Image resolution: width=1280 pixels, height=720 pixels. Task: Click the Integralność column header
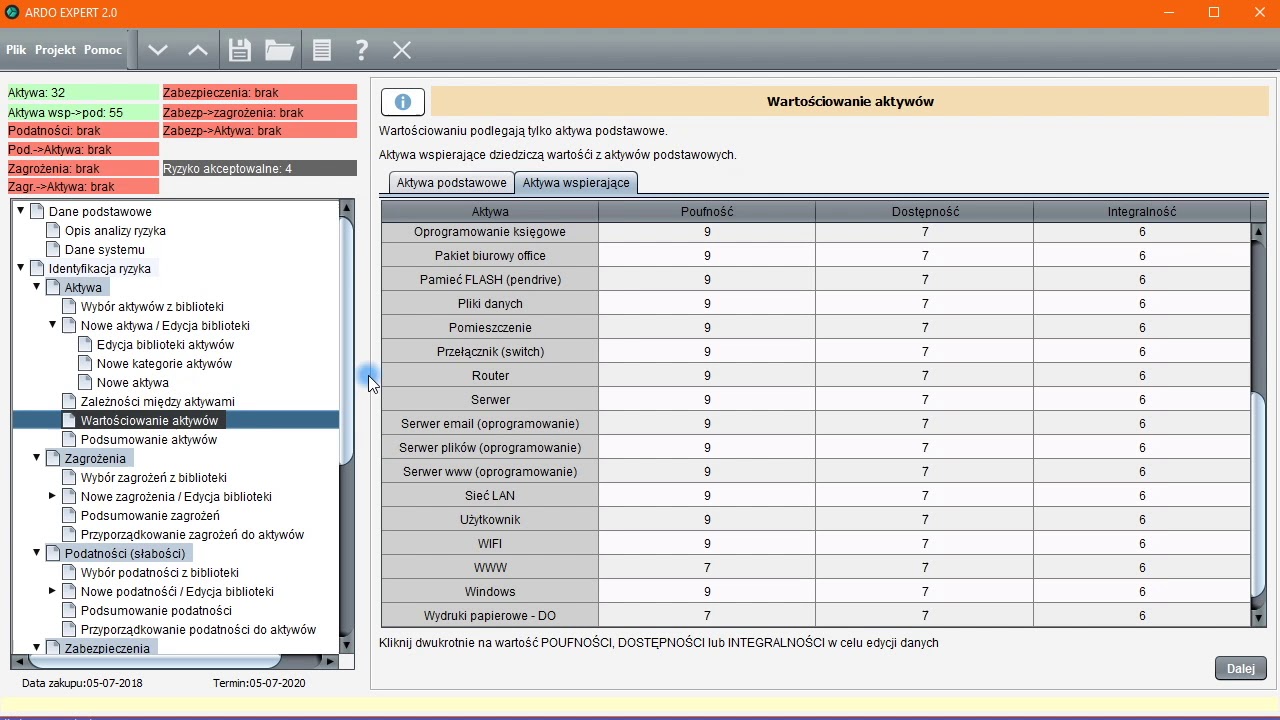[1142, 211]
